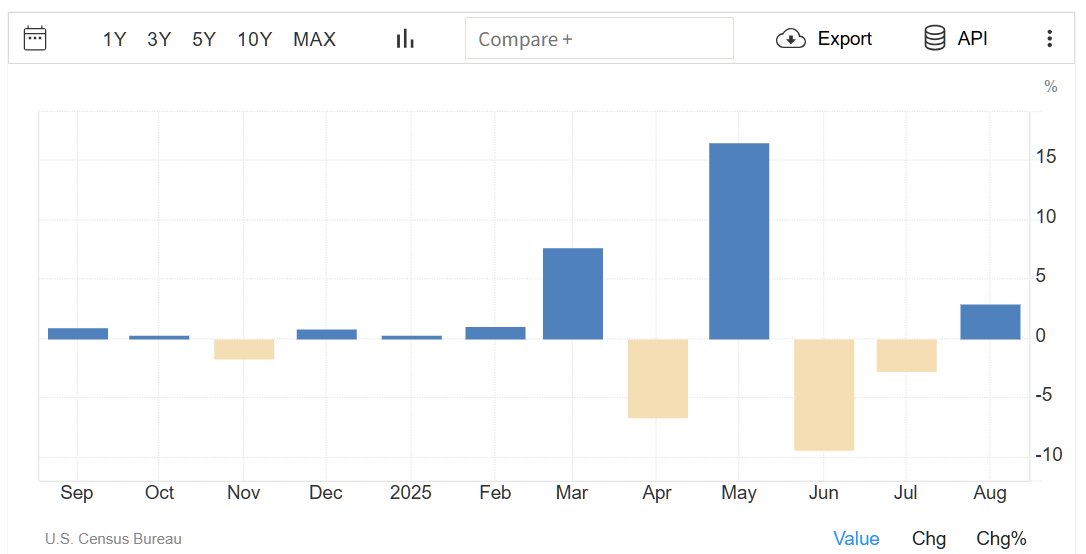Open the calendar date range picker
Screen dimensions: 1086x554
point(35,39)
